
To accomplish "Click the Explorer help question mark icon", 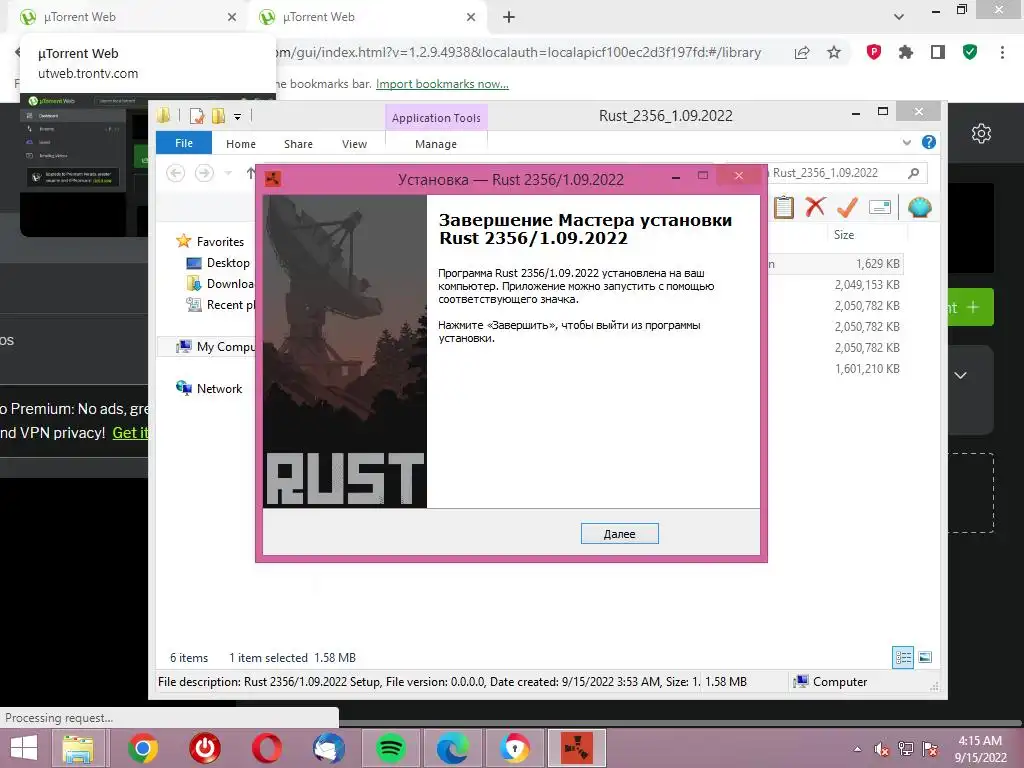I will pos(928,142).
